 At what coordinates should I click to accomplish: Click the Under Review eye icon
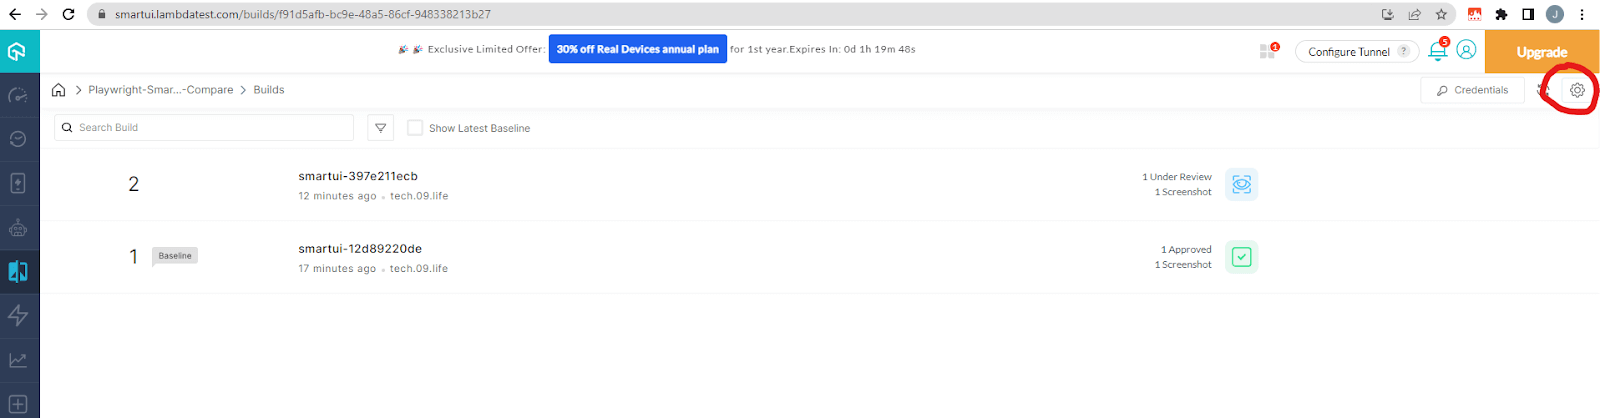1241,184
